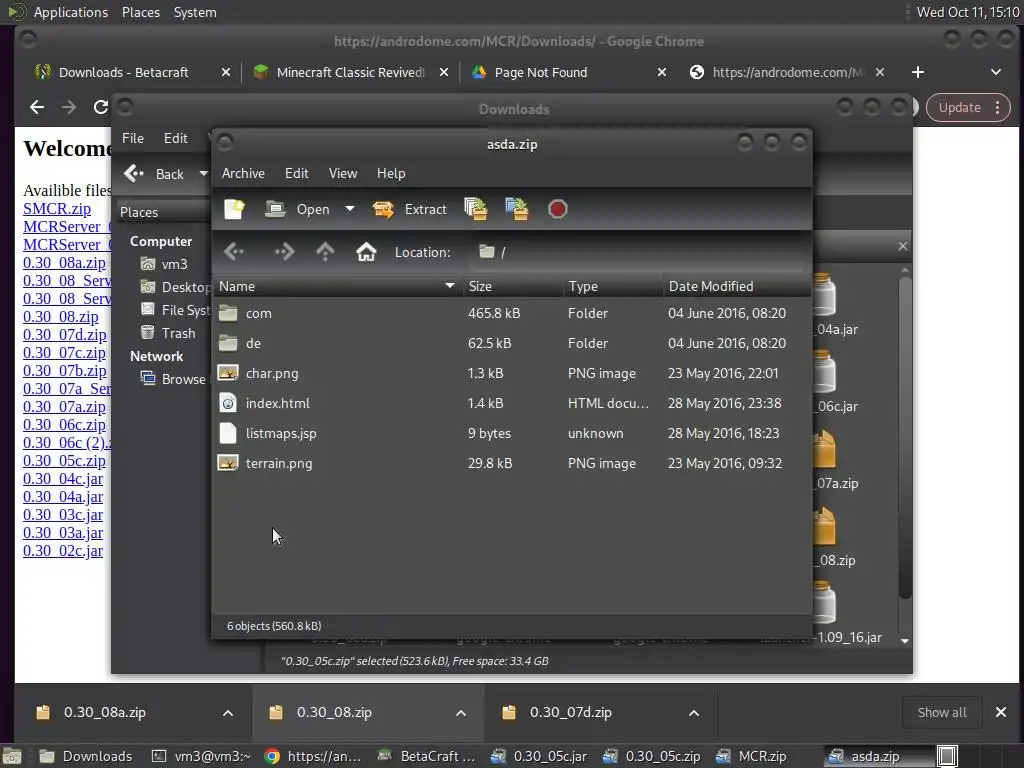Go to archive home location
Viewport: 1024px width, 768px height.
366,251
